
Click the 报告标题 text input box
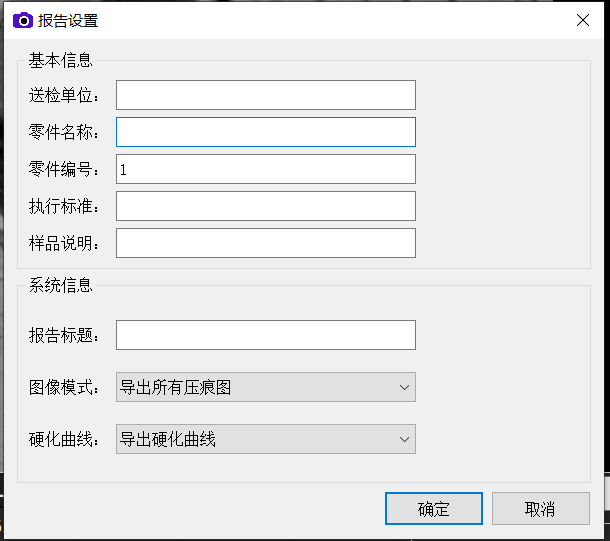[265, 335]
